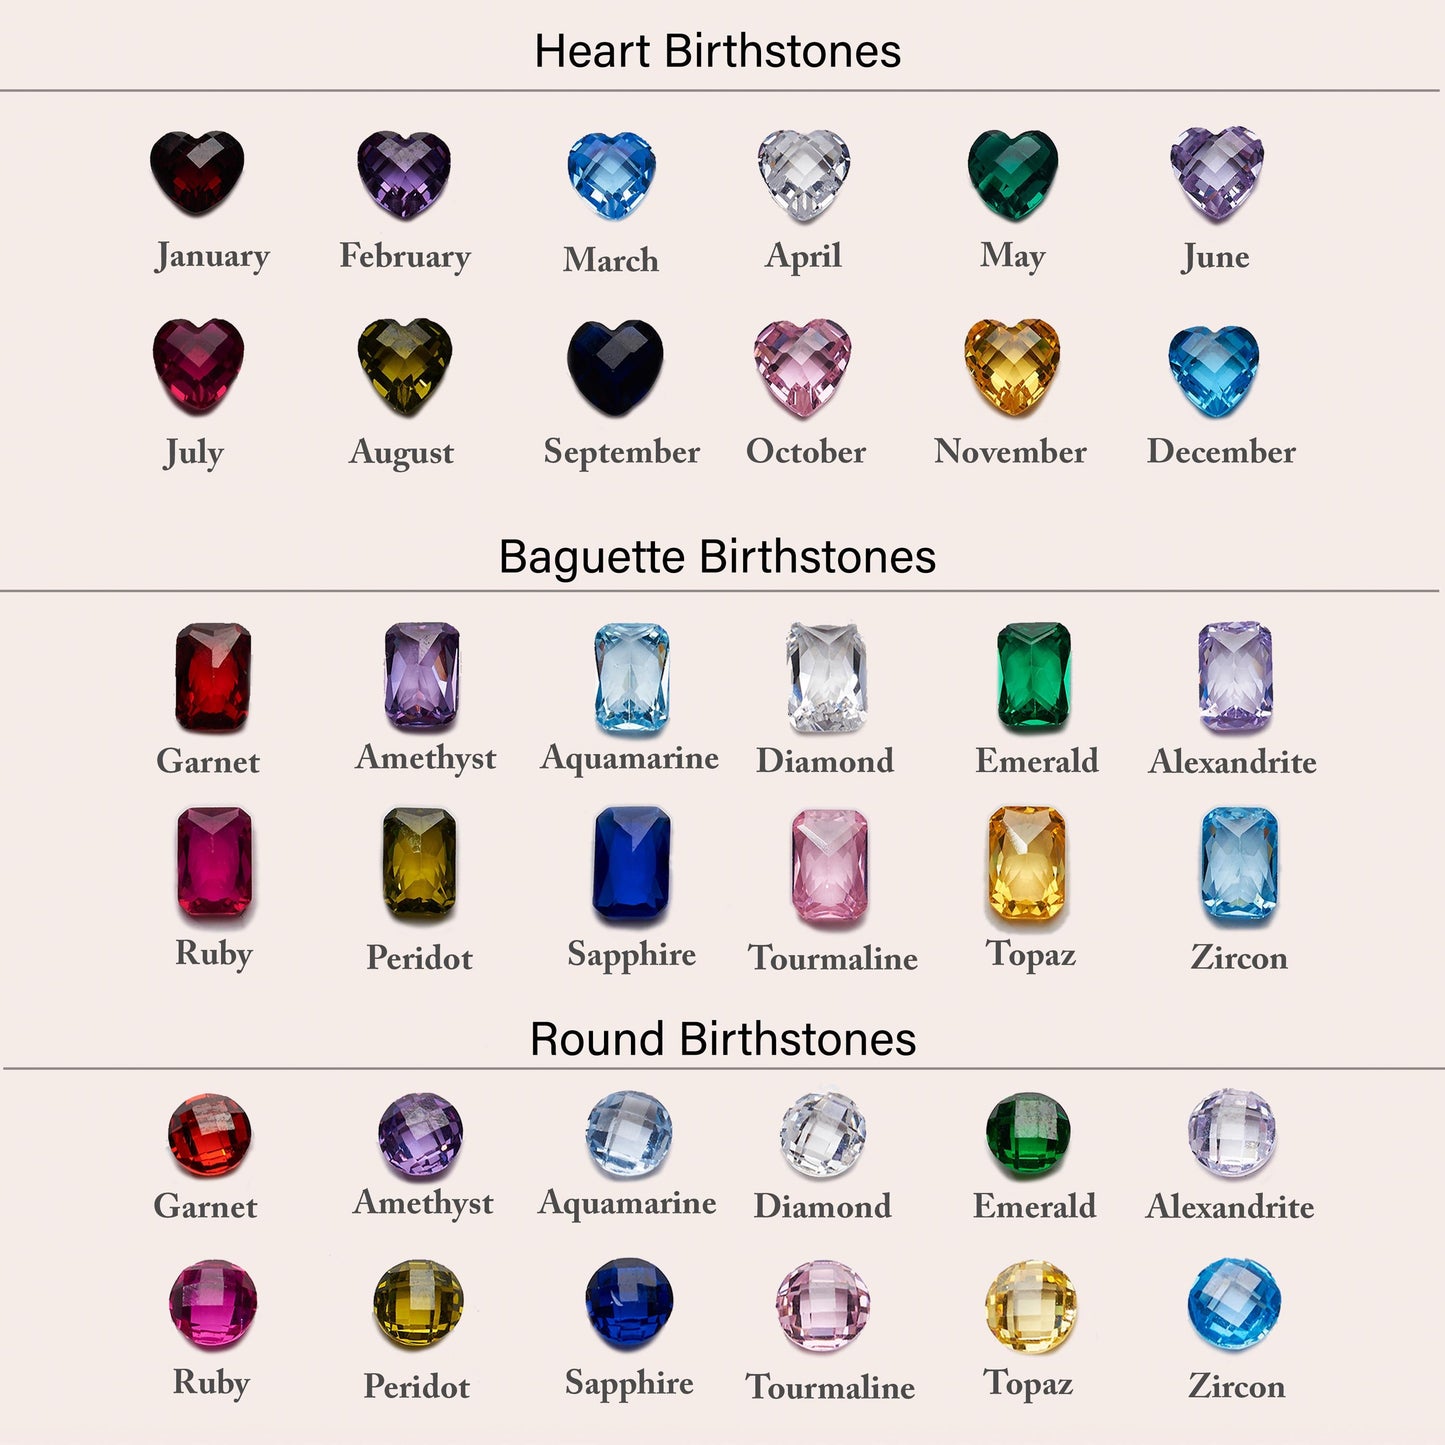The height and width of the screenshot is (1445, 1445).
Task: Click the baguette Sapphire stone
Action: pos(632,864)
